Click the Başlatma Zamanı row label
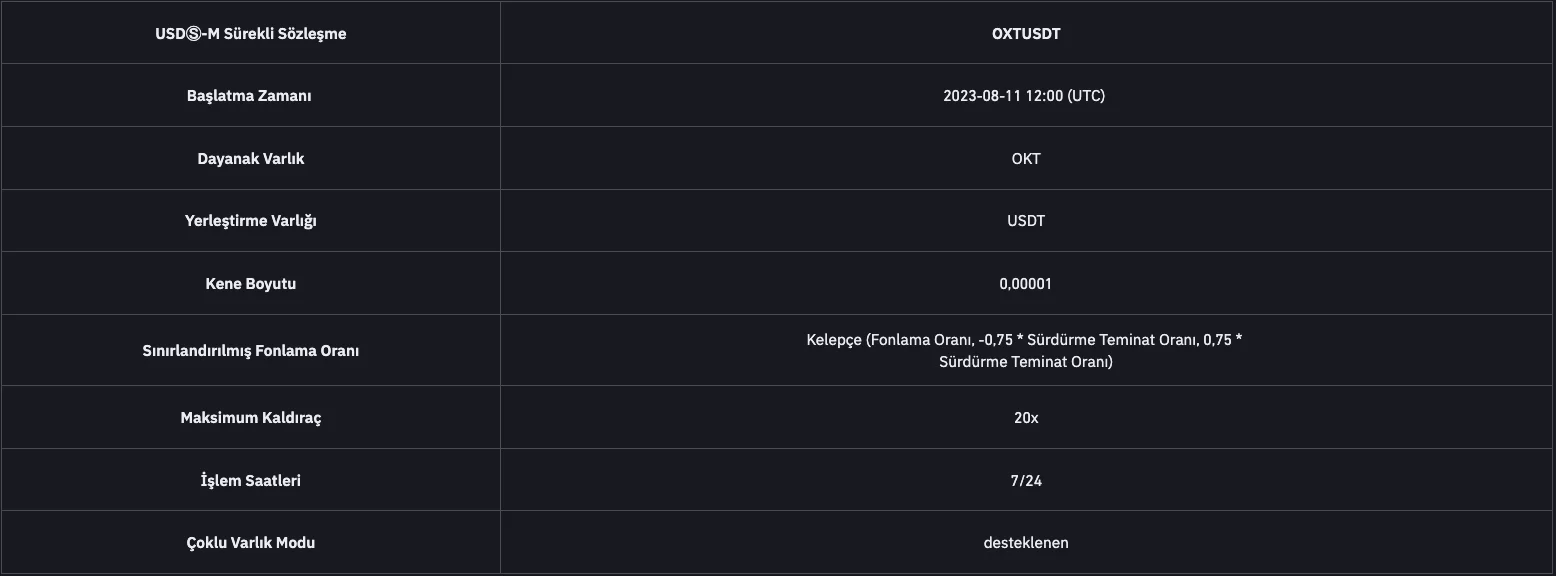 [x=249, y=96]
